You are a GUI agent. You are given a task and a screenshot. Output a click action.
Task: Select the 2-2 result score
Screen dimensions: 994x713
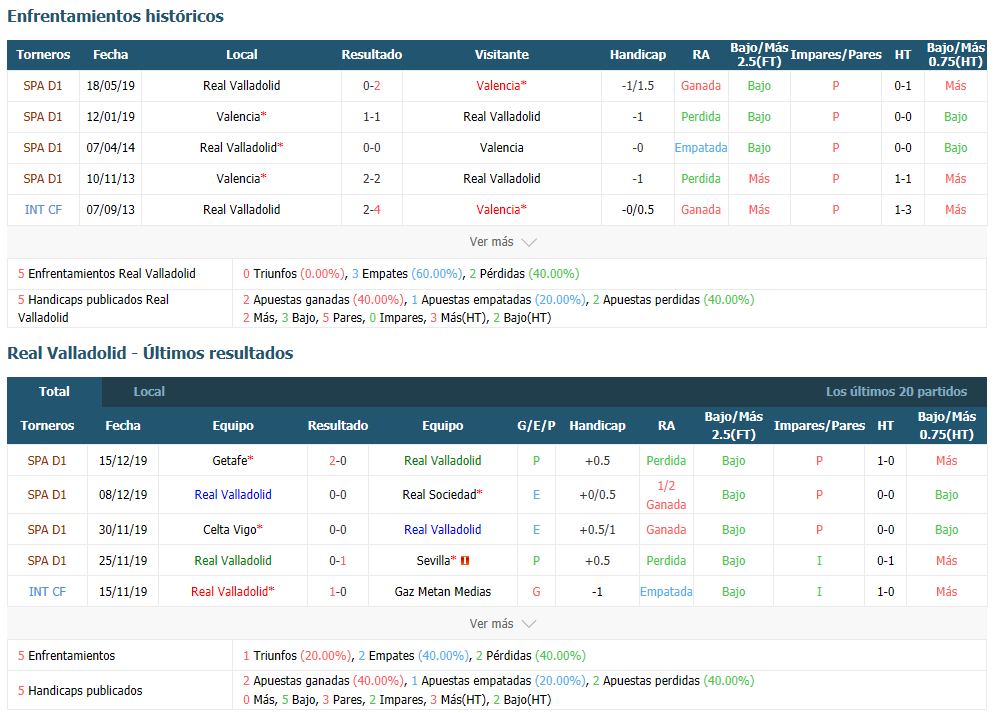[371, 179]
